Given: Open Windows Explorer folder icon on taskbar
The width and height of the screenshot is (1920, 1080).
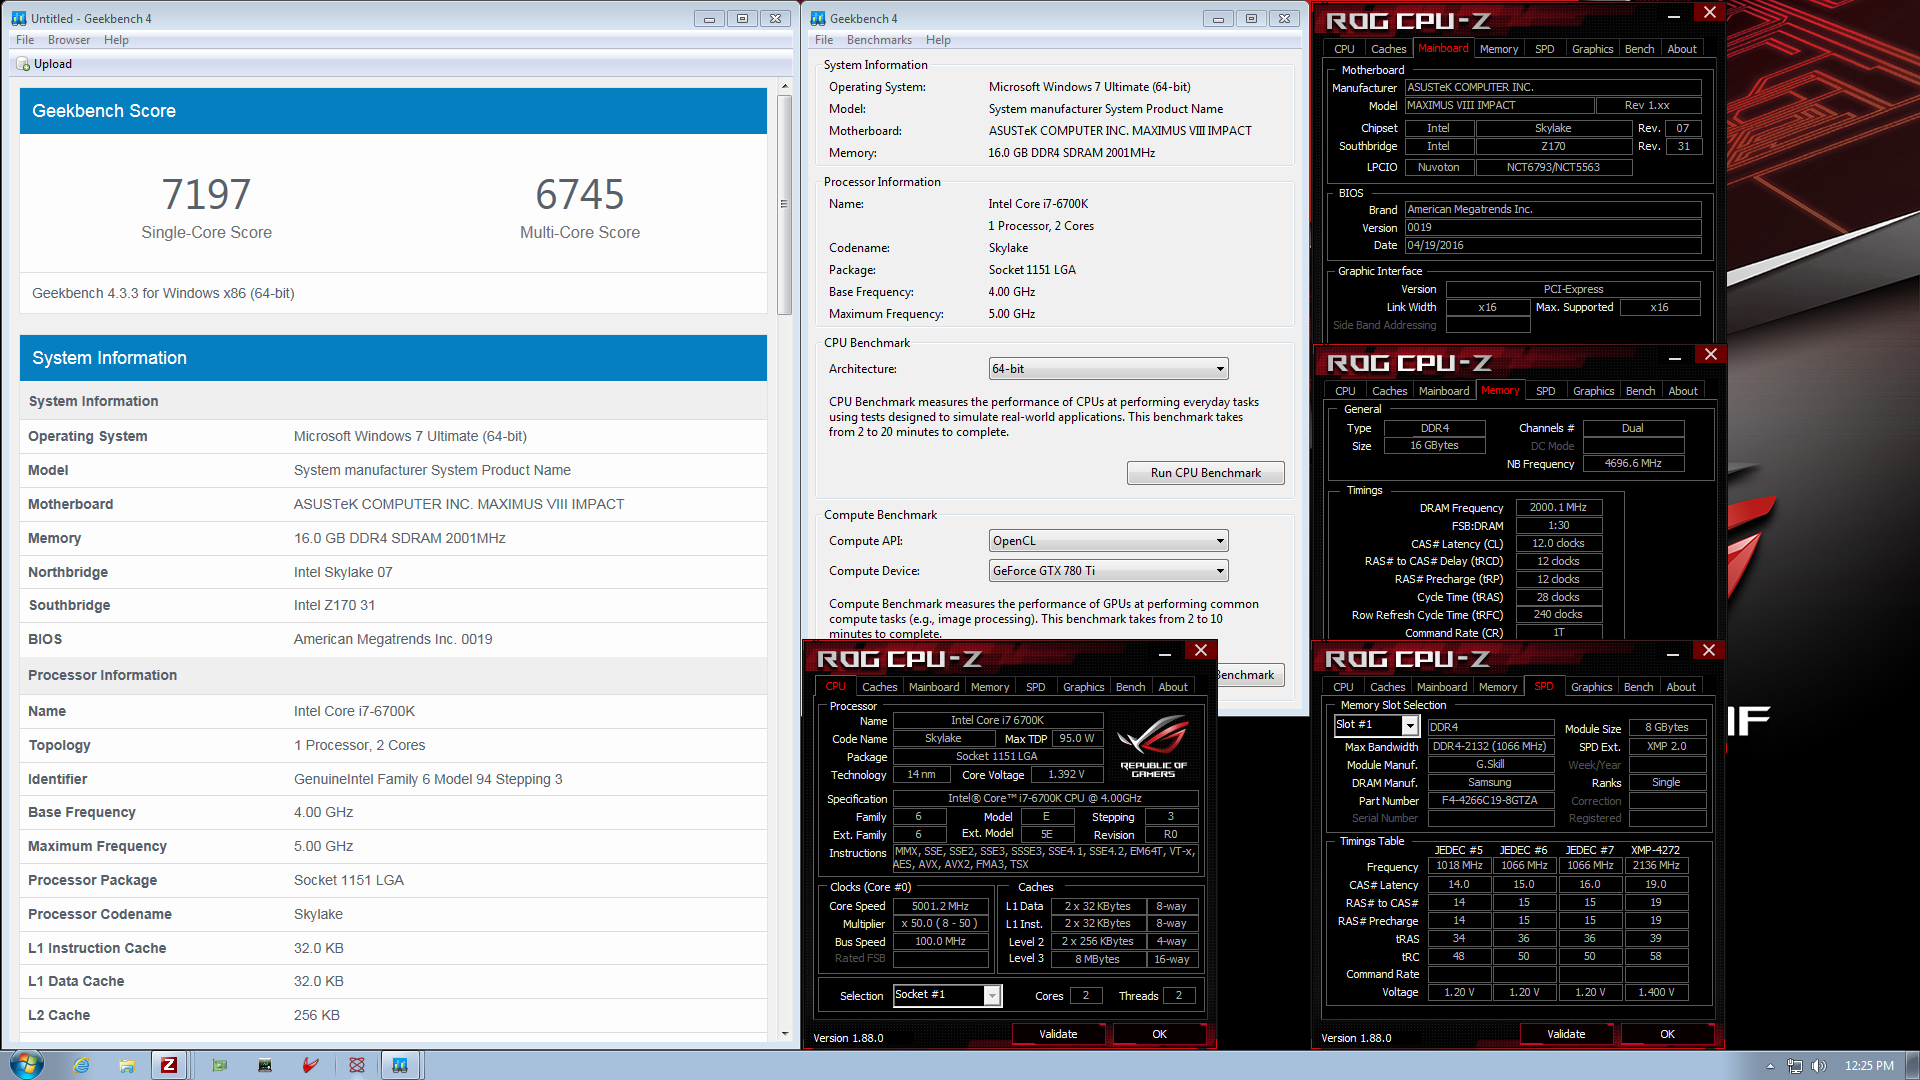Looking at the screenshot, I should coord(127,1065).
